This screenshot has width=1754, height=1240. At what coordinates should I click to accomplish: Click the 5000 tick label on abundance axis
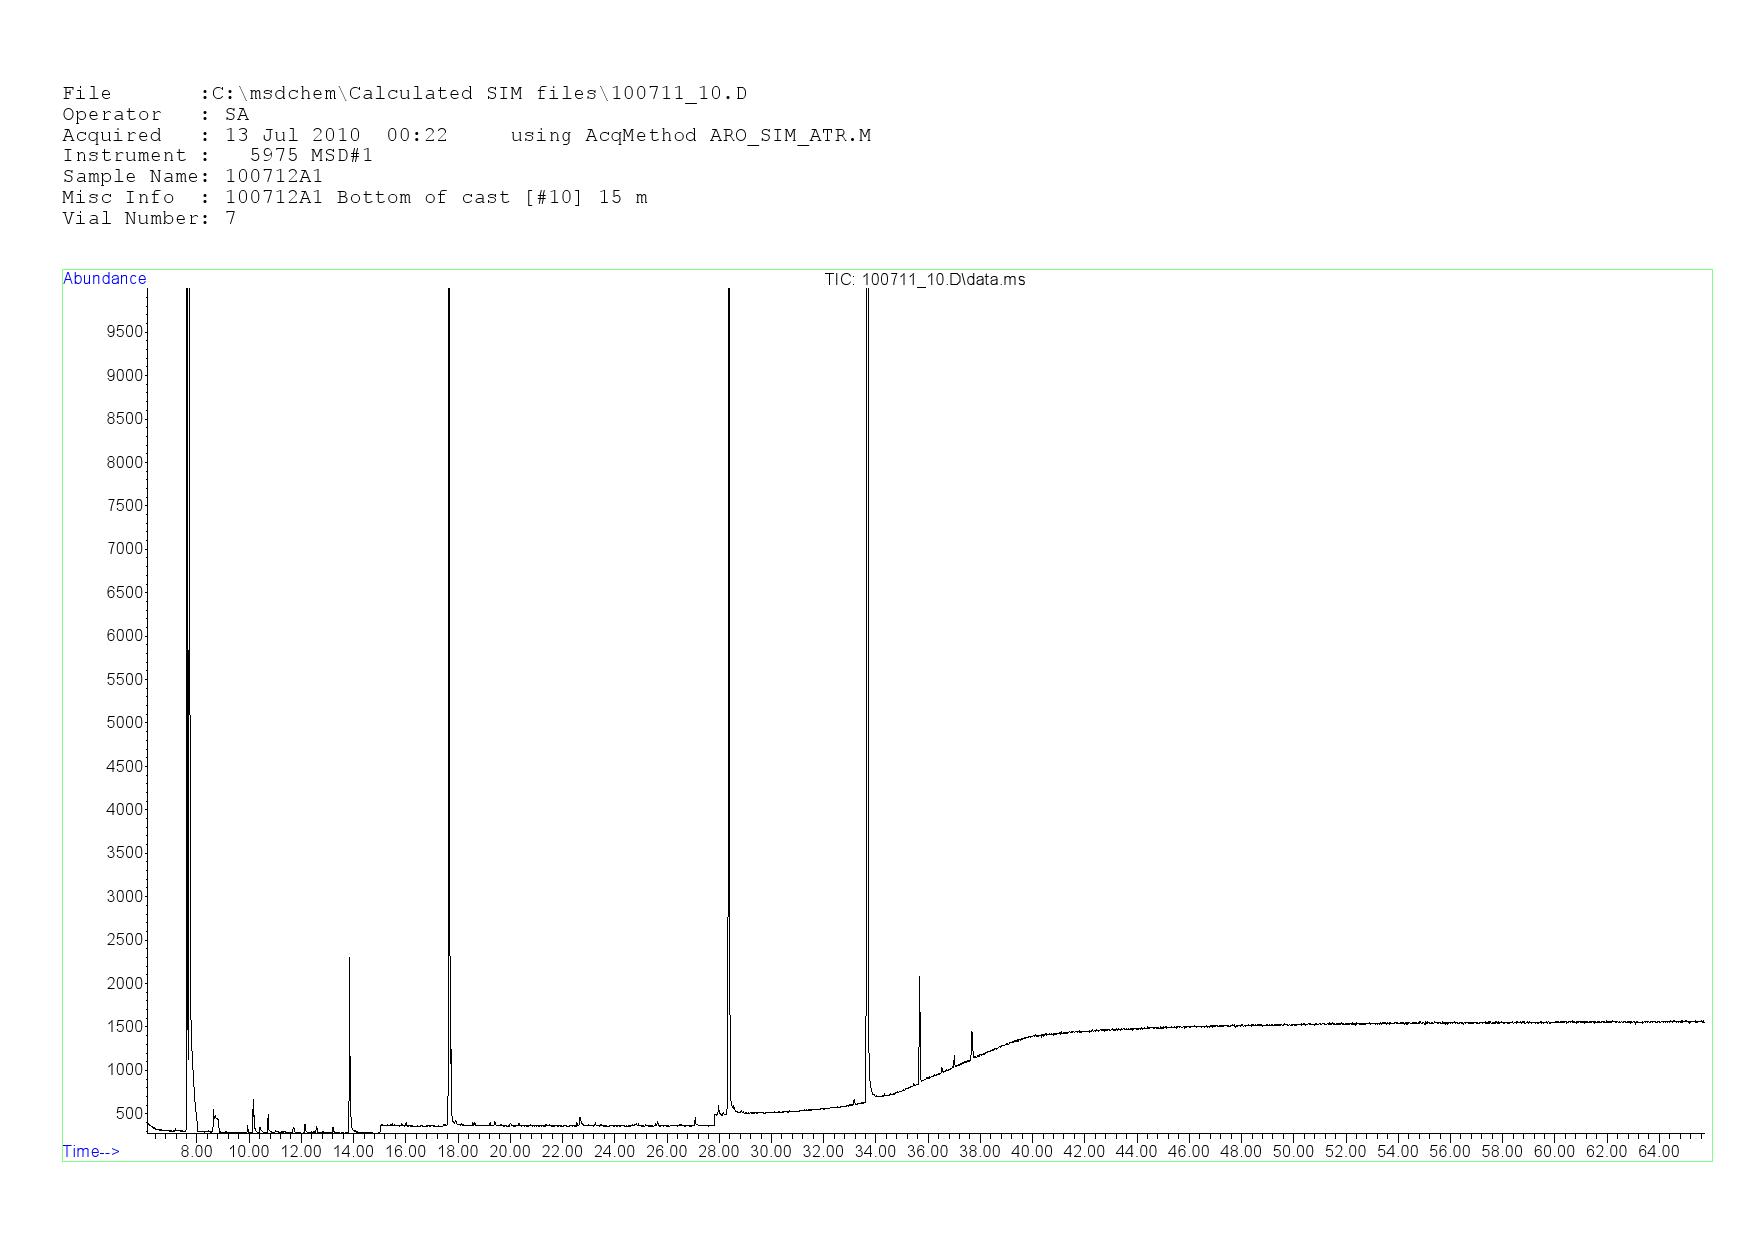click(125, 723)
